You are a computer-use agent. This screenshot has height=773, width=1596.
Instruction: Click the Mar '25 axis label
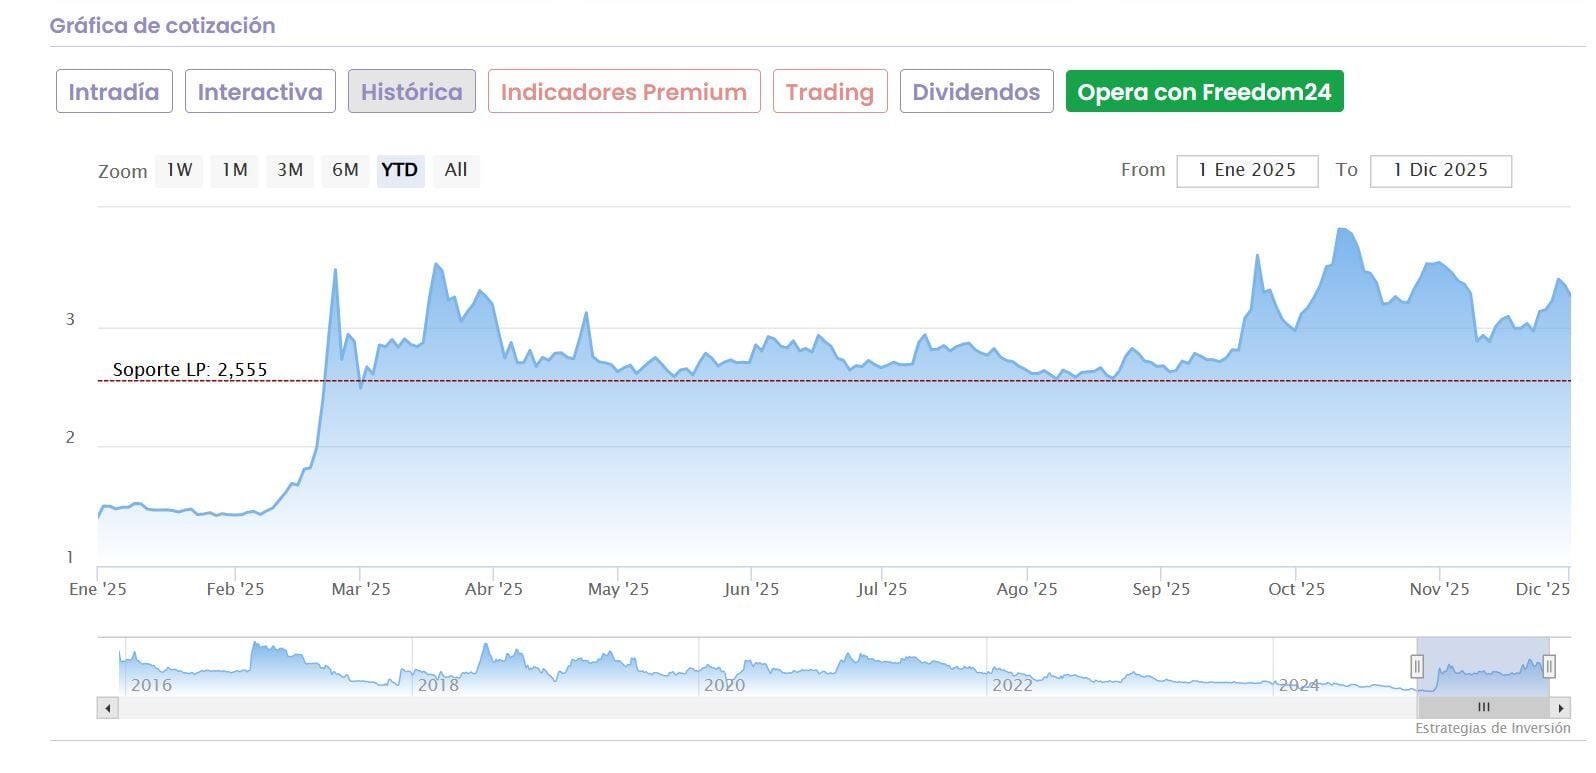(x=361, y=589)
